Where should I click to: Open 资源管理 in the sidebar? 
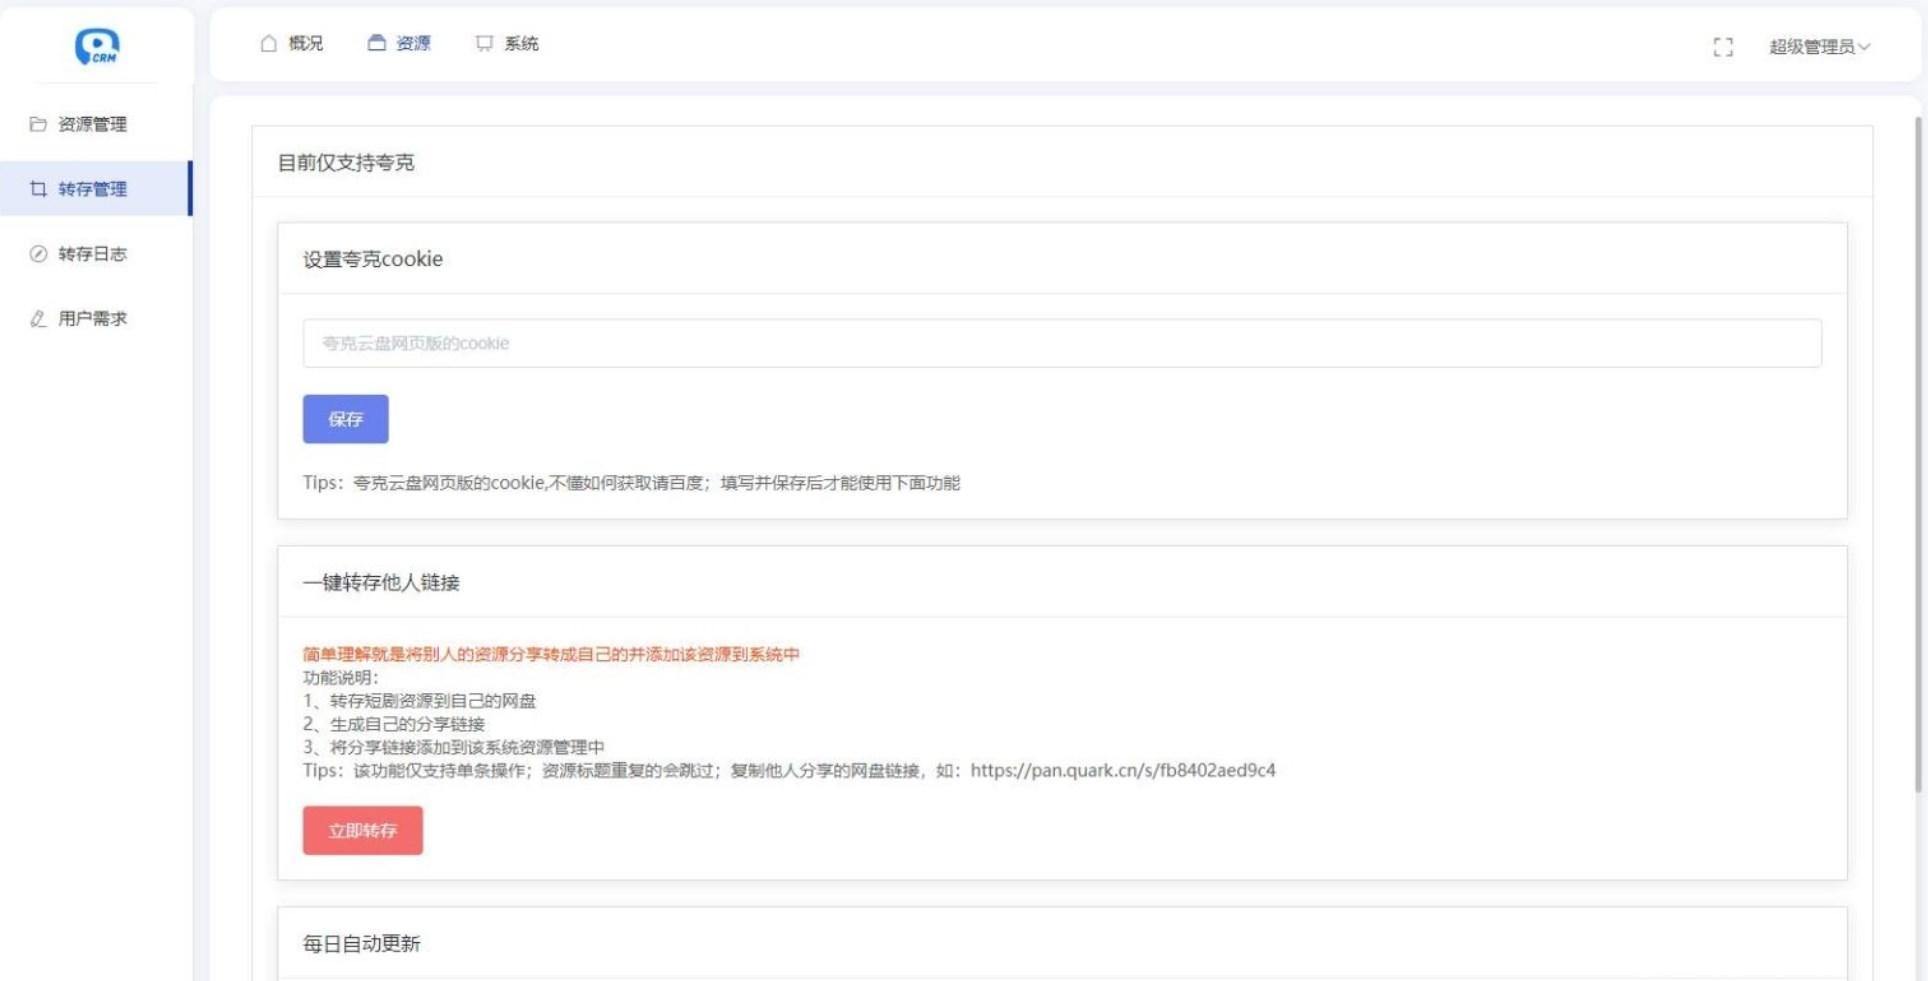pyautogui.click(x=96, y=124)
